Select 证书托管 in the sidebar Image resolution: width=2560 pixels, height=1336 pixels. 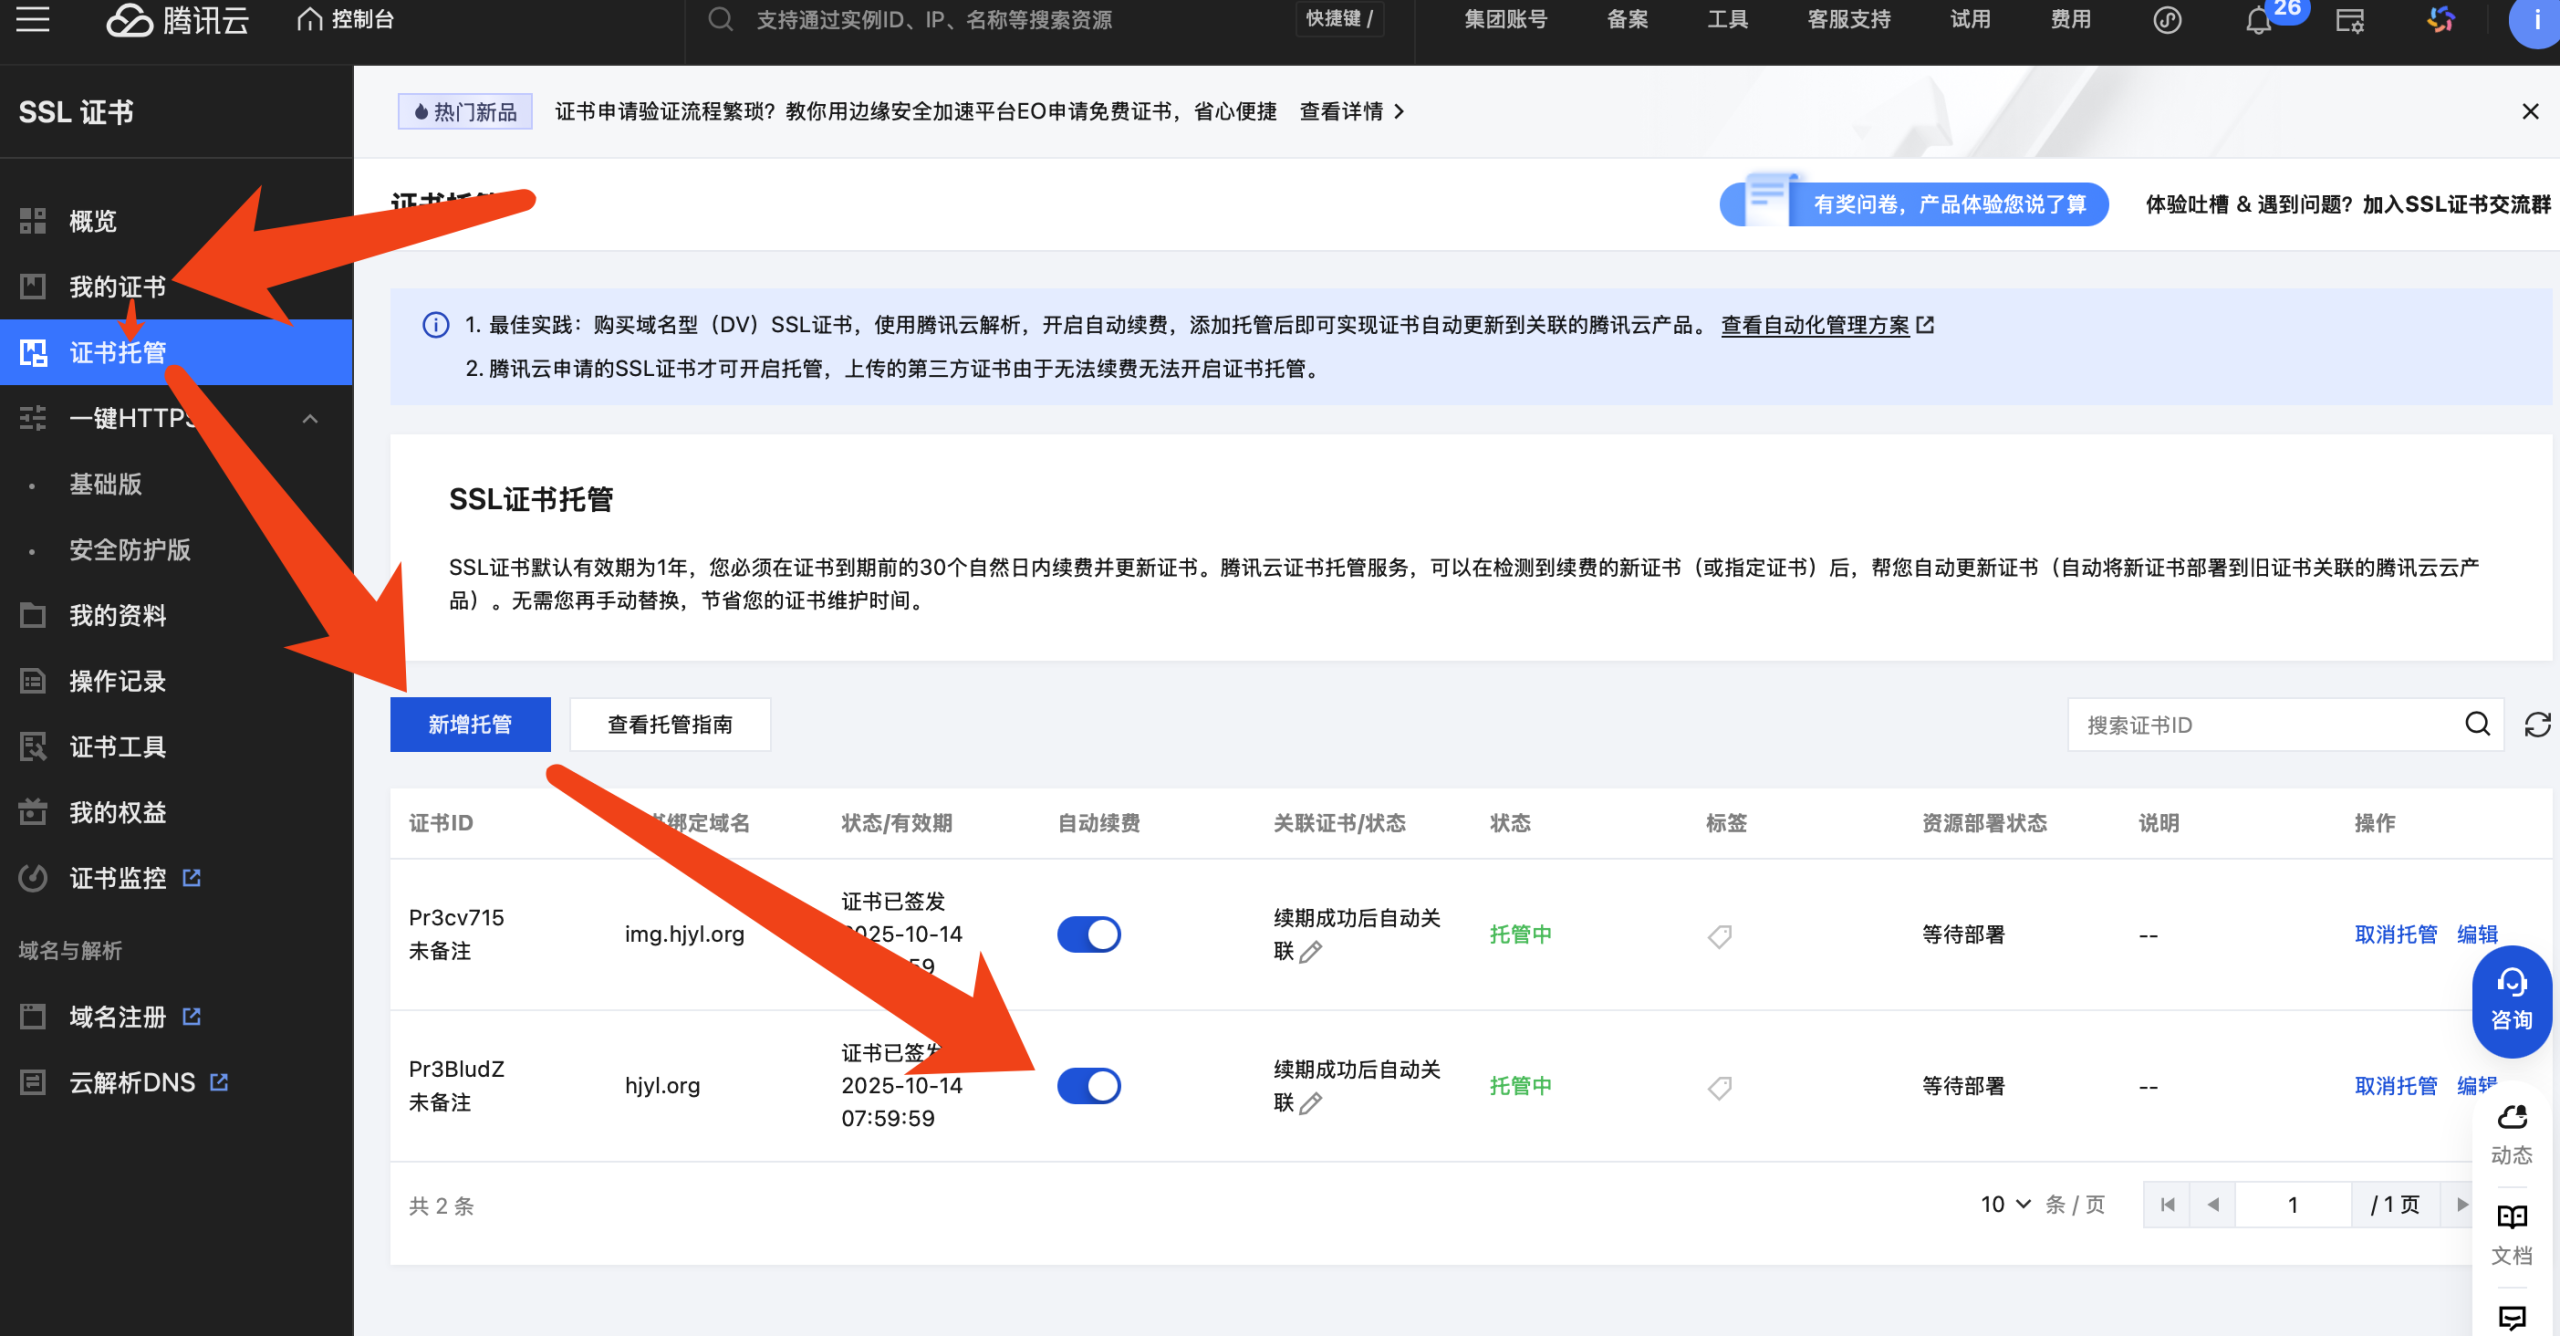pyautogui.click(x=176, y=352)
